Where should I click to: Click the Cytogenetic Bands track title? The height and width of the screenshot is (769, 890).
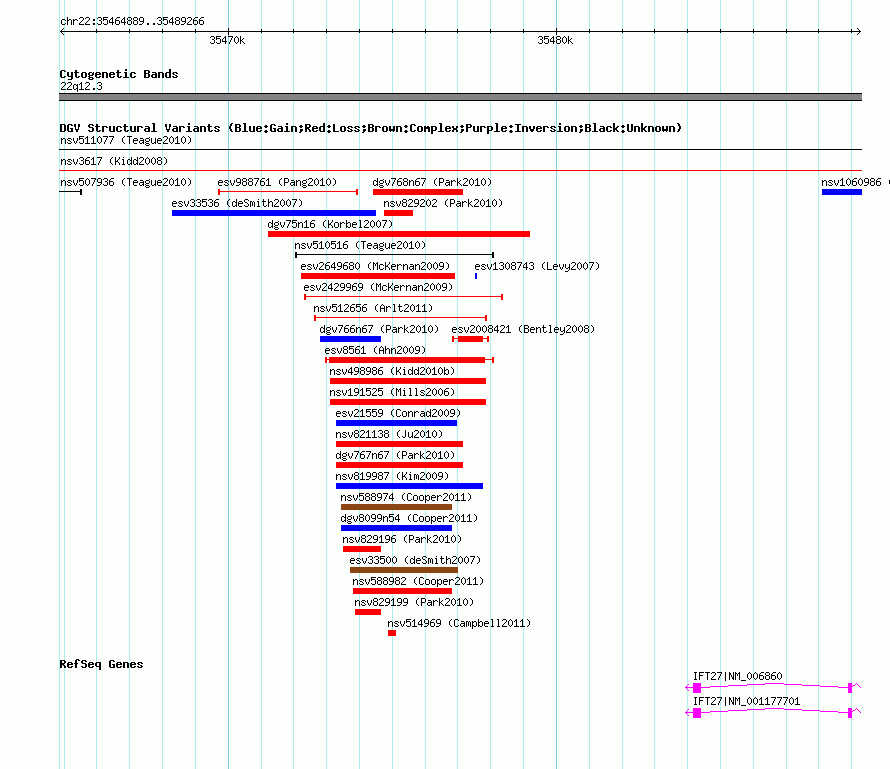[119, 74]
